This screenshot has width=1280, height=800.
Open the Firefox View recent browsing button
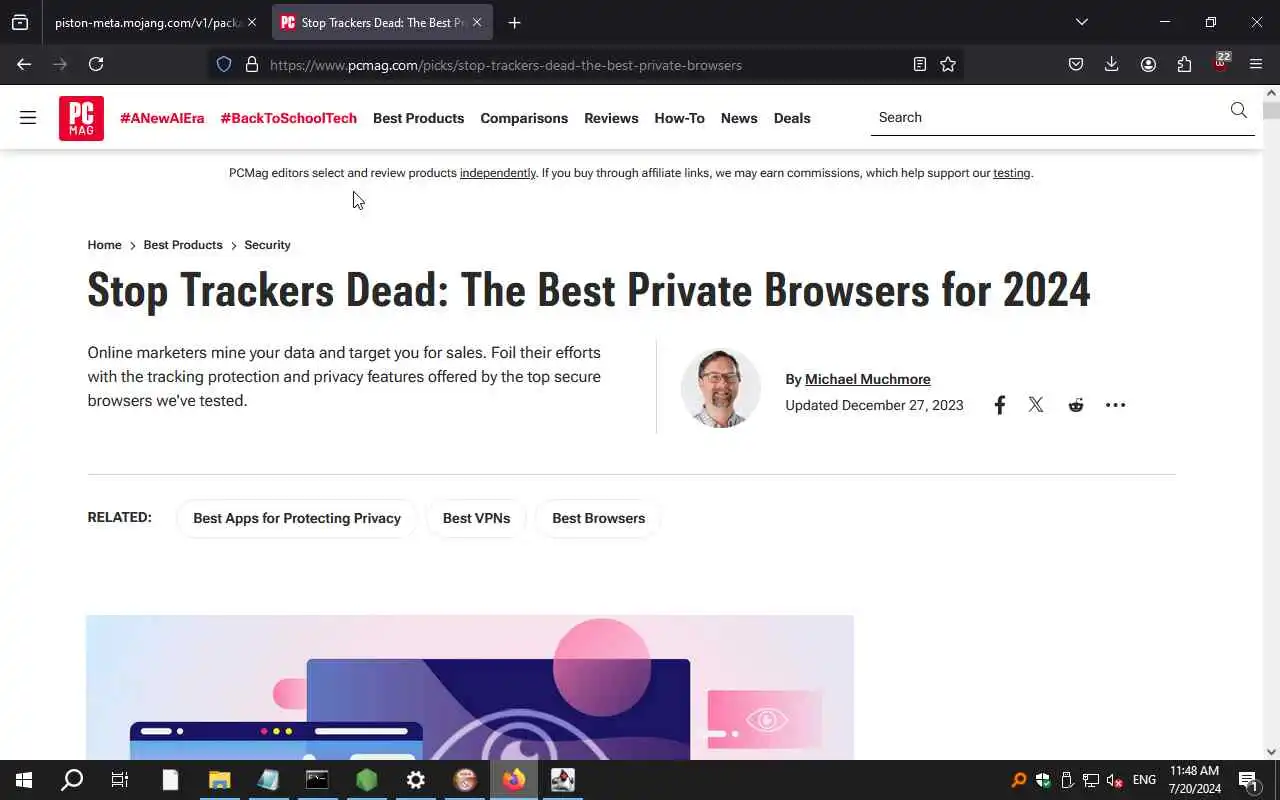pyautogui.click(x=20, y=22)
